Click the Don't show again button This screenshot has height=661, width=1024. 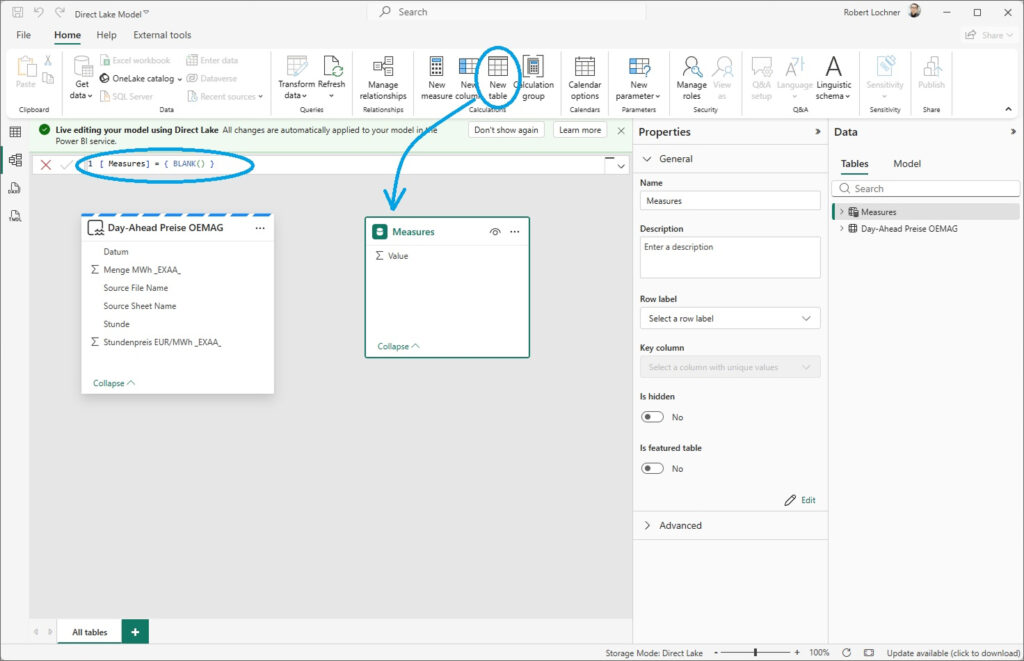(x=506, y=130)
